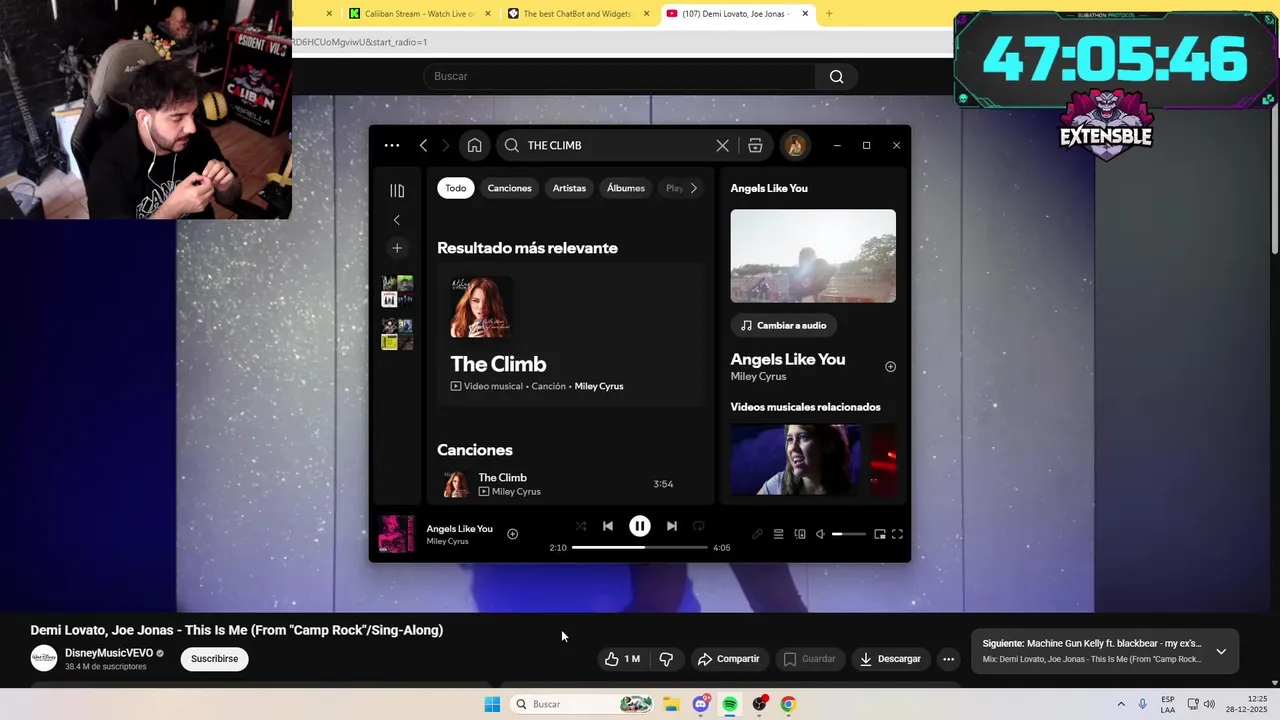Image resolution: width=1280 pixels, height=720 pixels.
Task: Play The Climb row in Canciones list
Action: pos(571,484)
